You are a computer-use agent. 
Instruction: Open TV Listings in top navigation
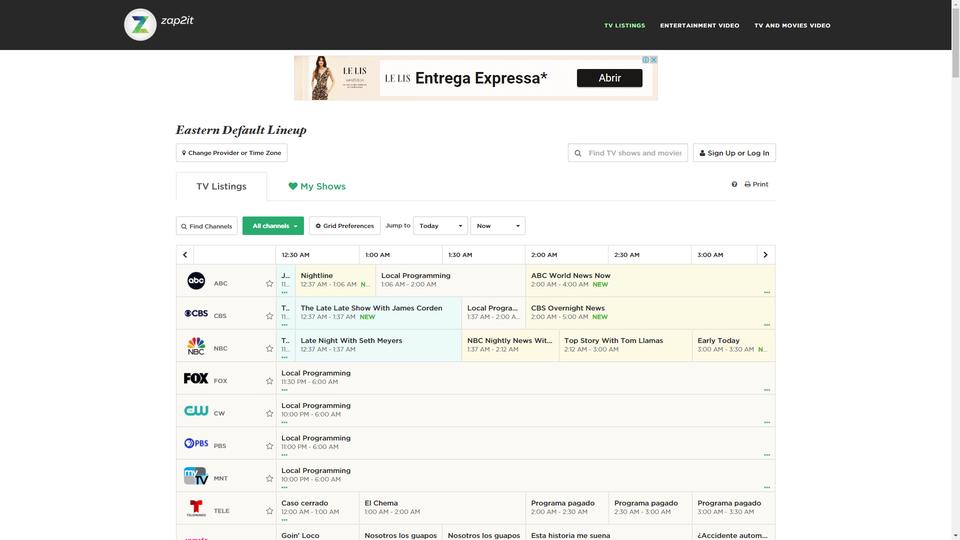pos(624,26)
